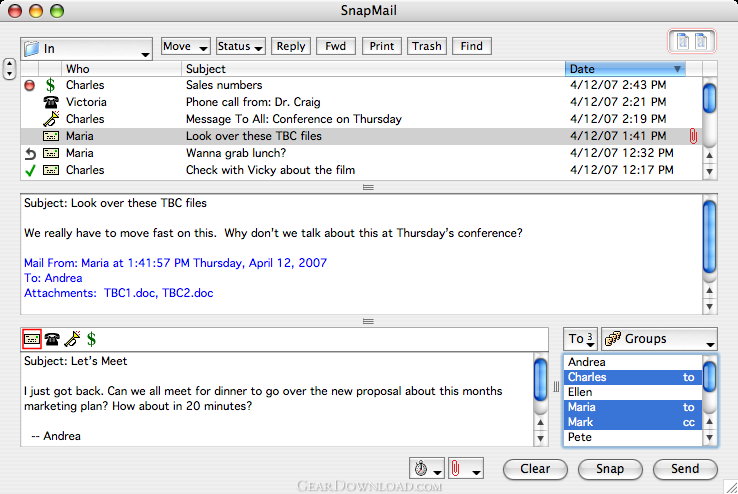Open the stopwatch timer menu
This screenshot has width=738, height=494.
point(427,469)
